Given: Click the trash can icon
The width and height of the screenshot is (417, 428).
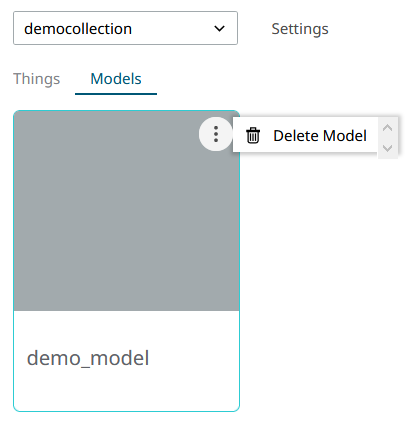Looking at the screenshot, I should [253, 135].
